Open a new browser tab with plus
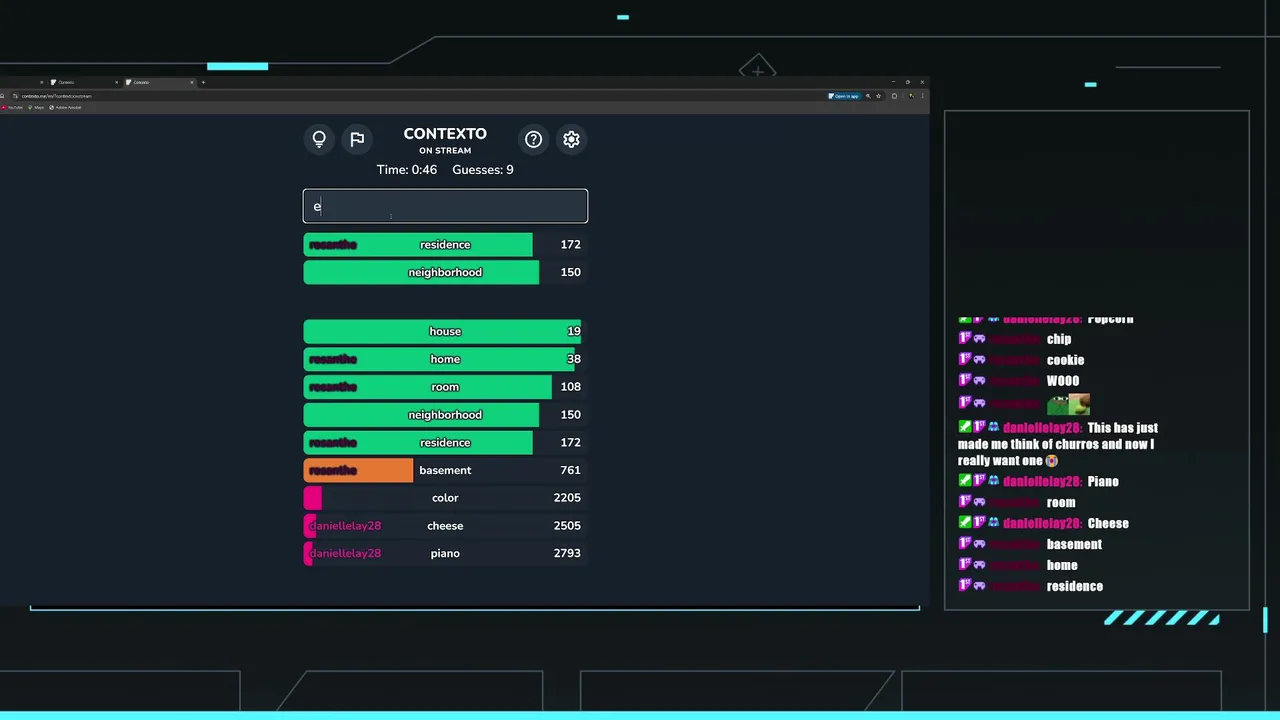This screenshot has width=1280, height=720. coord(203,82)
